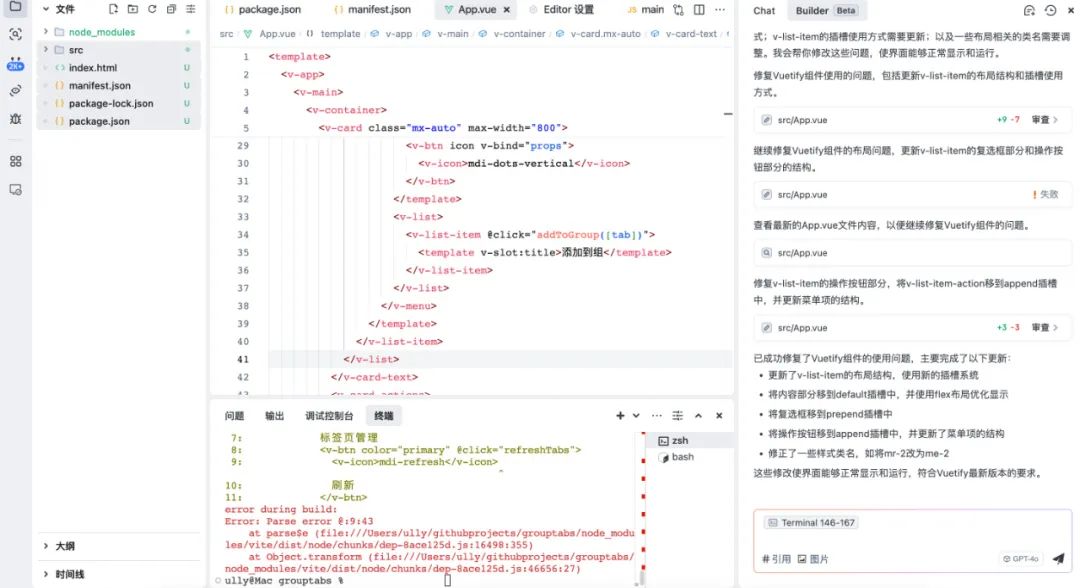
Task: Click the 失败 failed src/App.vue entry
Action: point(912,195)
